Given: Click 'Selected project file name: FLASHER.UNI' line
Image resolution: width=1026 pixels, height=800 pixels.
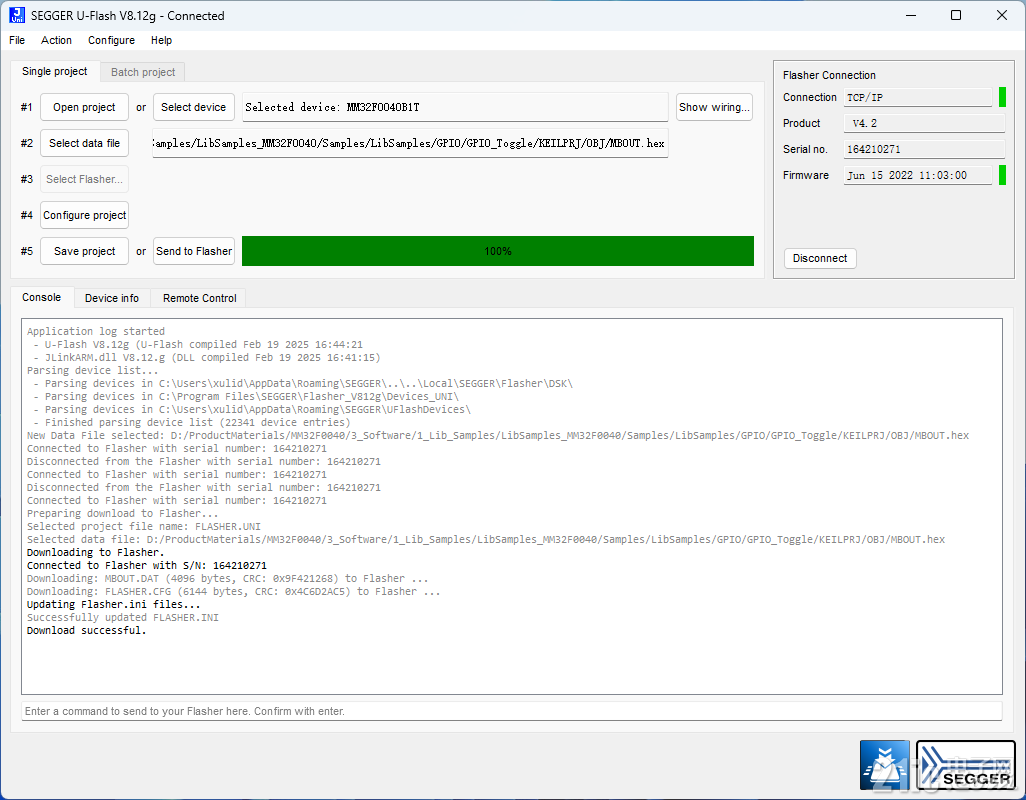Looking at the screenshot, I should pos(144,527).
